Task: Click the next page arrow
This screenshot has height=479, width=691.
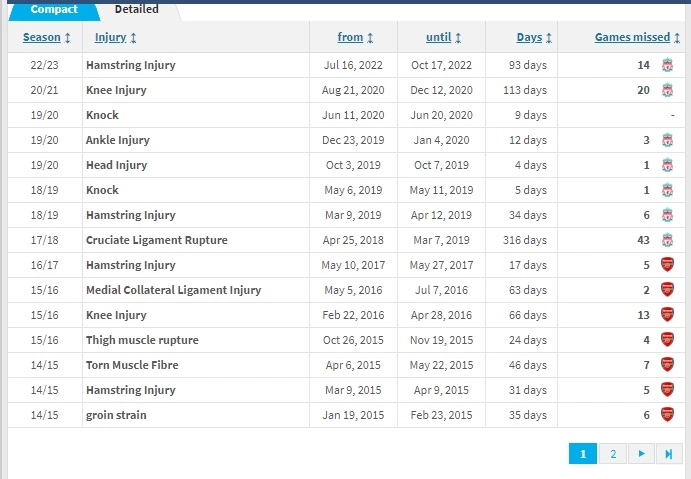Action: (641, 454)
